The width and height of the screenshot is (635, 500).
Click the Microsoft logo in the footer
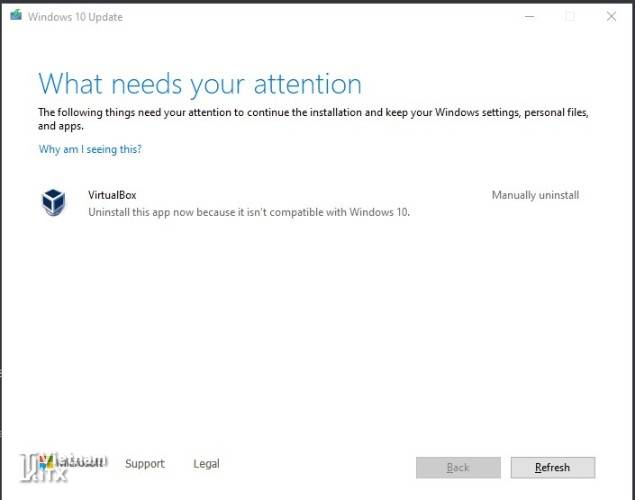tap(44, 464)
